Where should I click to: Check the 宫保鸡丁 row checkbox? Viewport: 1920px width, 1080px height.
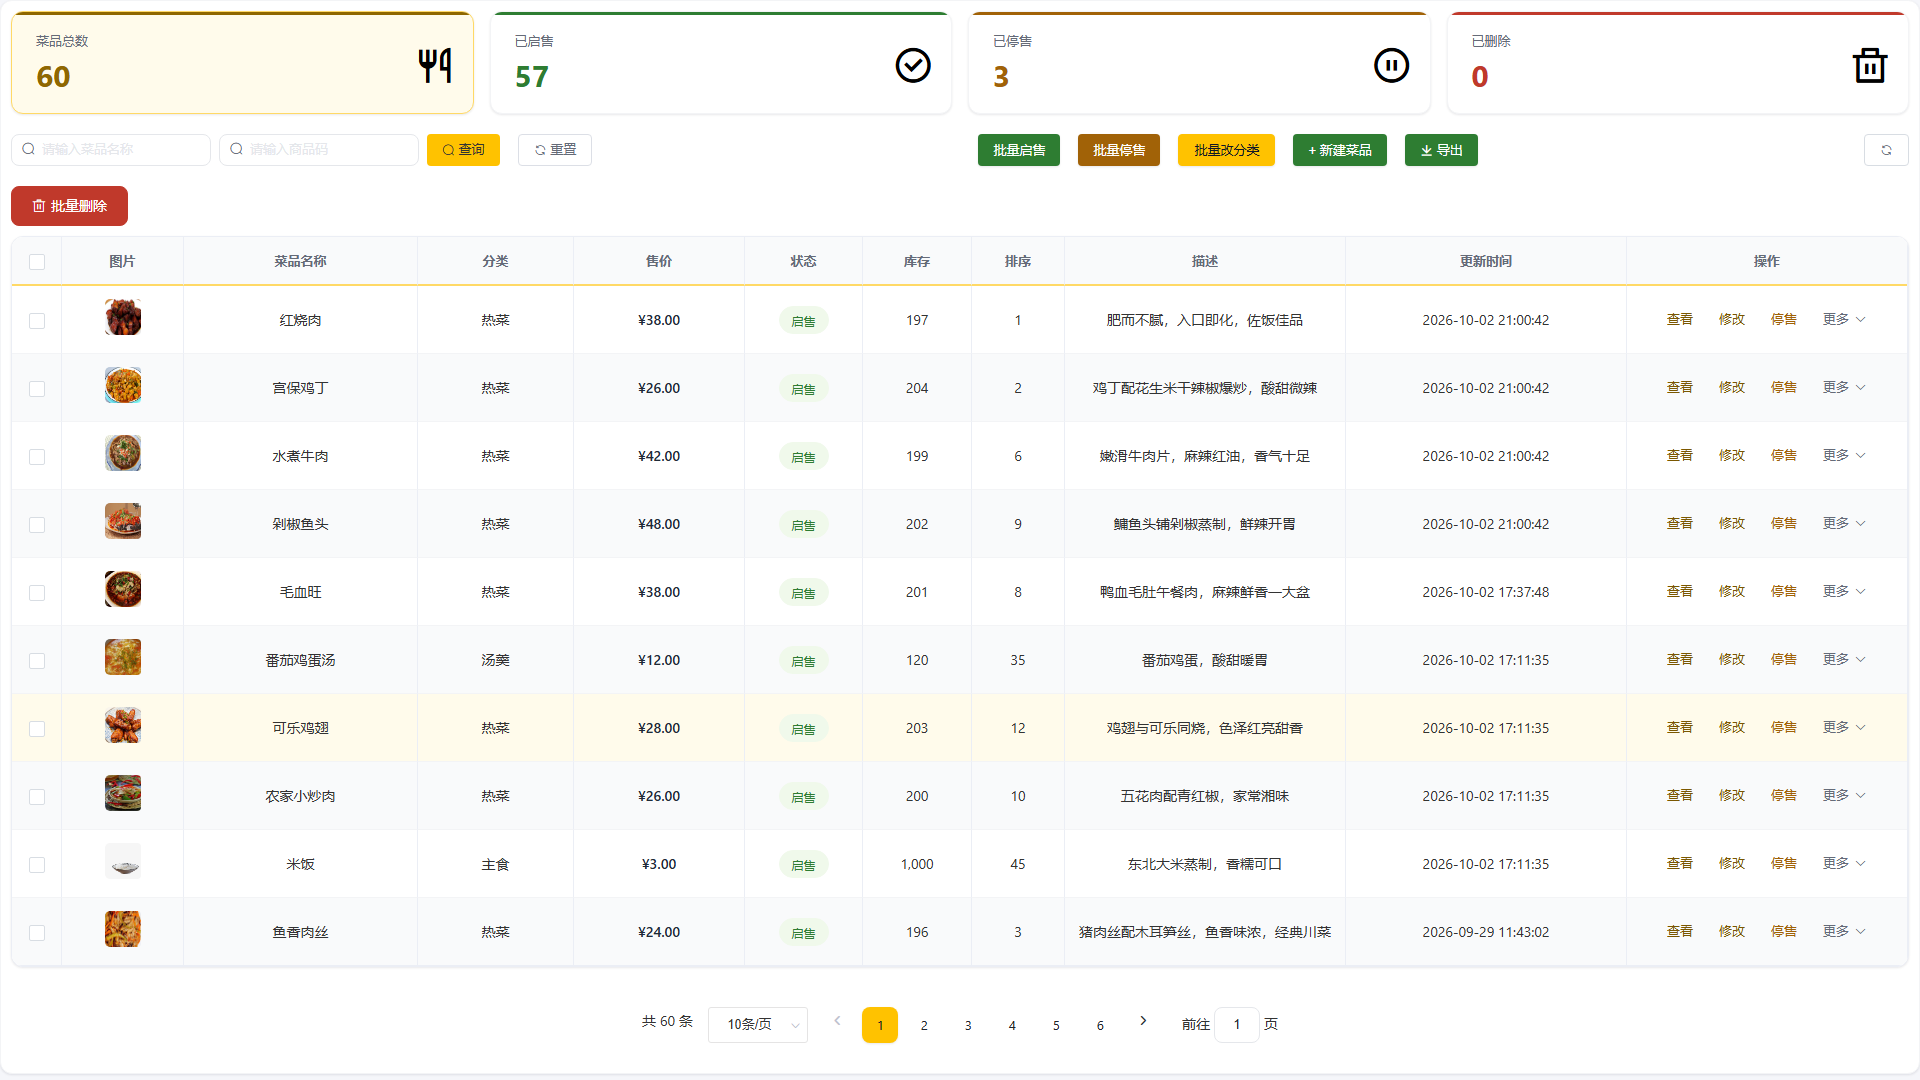point(37,389)
